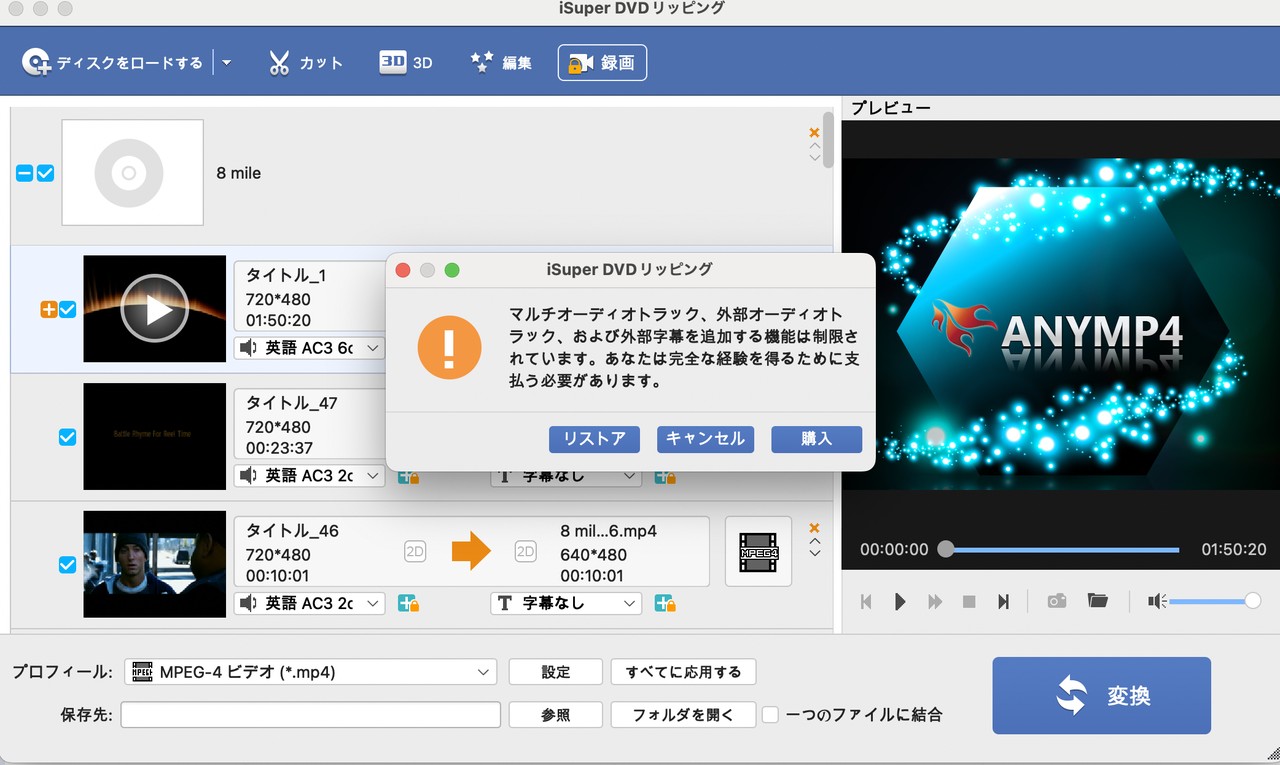Collapse the 8 mile disc group
Screen dimensions: 1280x765
click(25, 173)
